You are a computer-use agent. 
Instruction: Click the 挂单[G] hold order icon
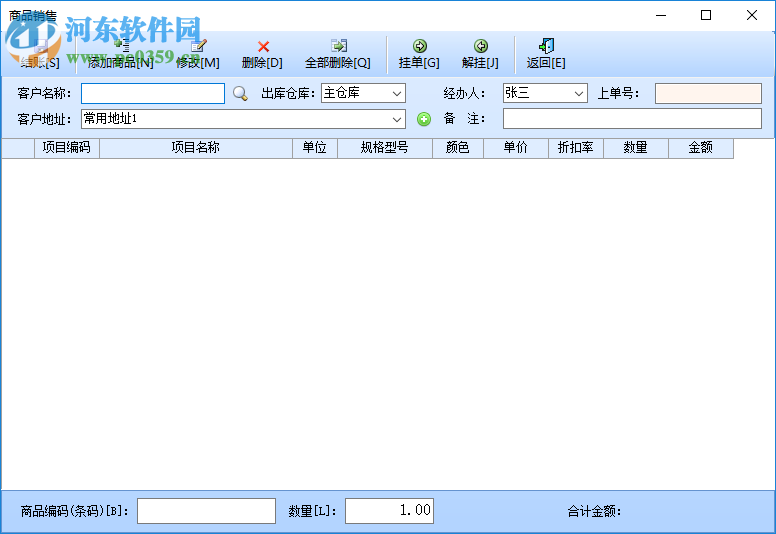pyautogui.click(x=420, y=46)
